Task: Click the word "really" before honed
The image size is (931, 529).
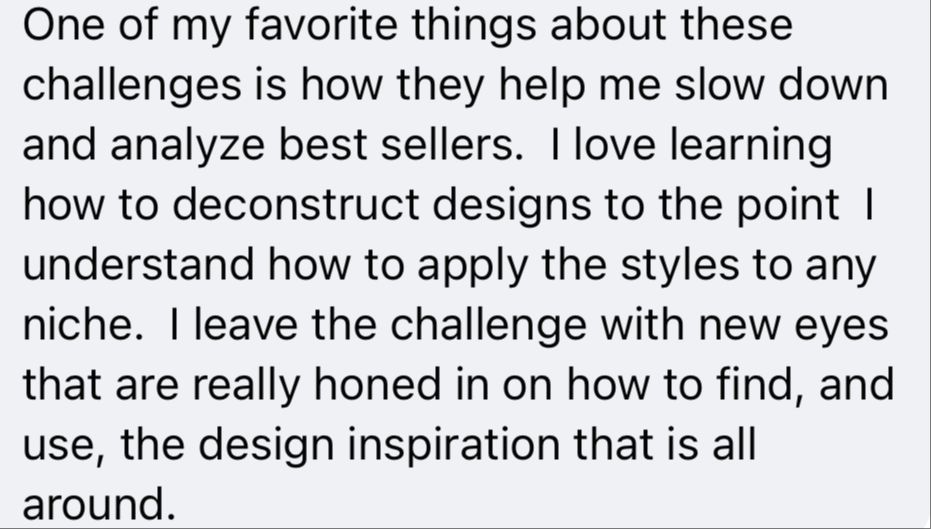Action: tap(246, 384)
